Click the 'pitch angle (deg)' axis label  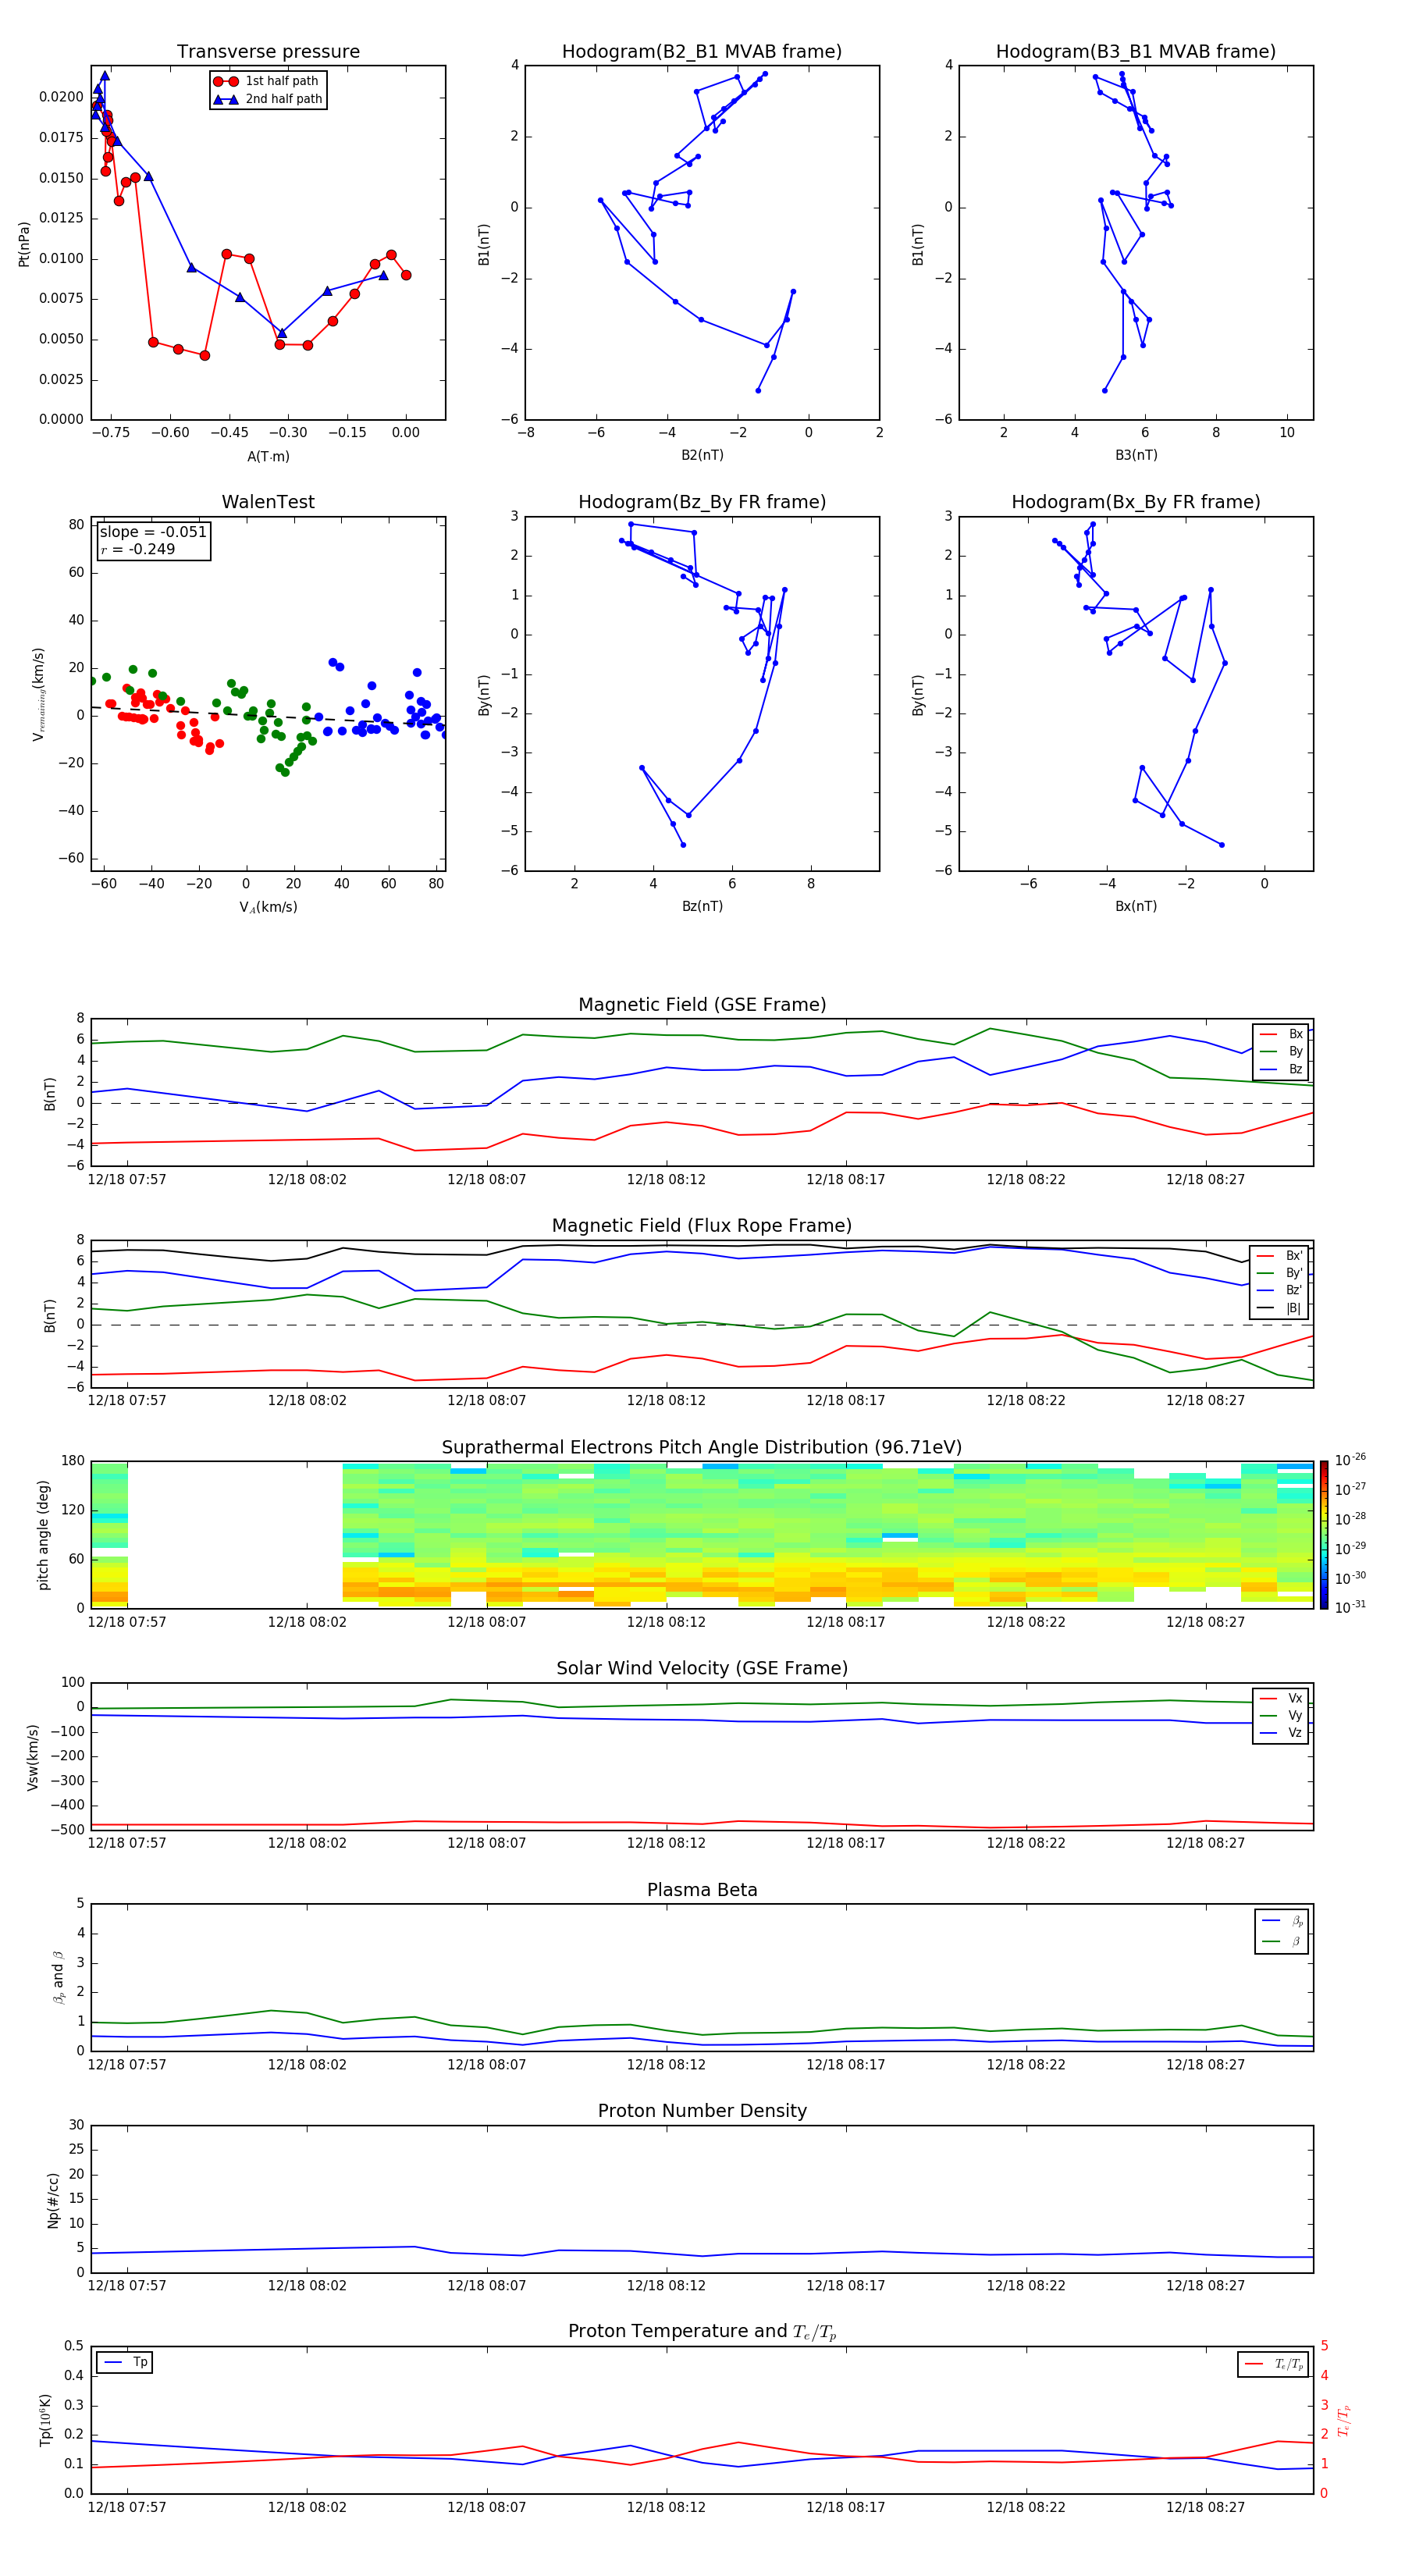tap(43, 1535)
